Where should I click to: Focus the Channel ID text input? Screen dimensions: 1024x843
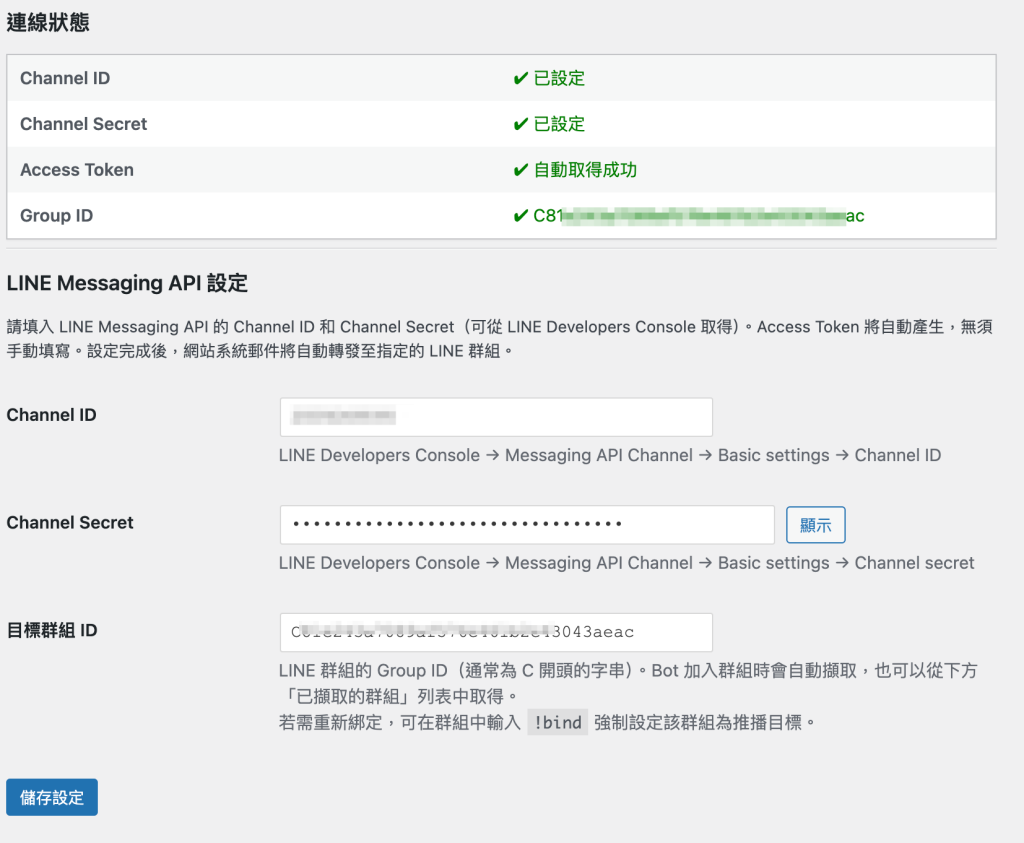pyautogui.click(x=496, y=417)
